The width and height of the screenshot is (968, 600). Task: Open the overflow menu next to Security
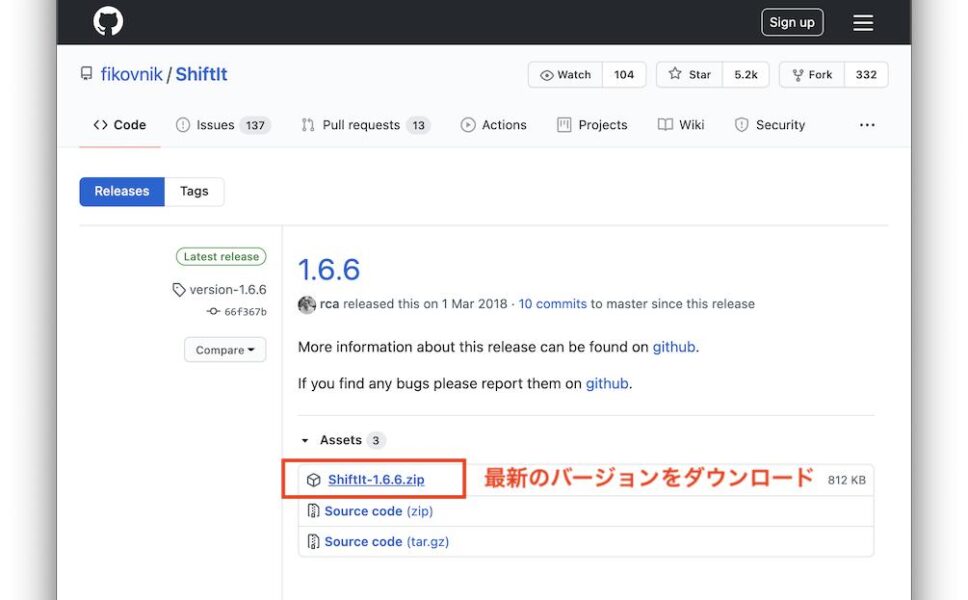pyautogui.click(x=866, y=124)
